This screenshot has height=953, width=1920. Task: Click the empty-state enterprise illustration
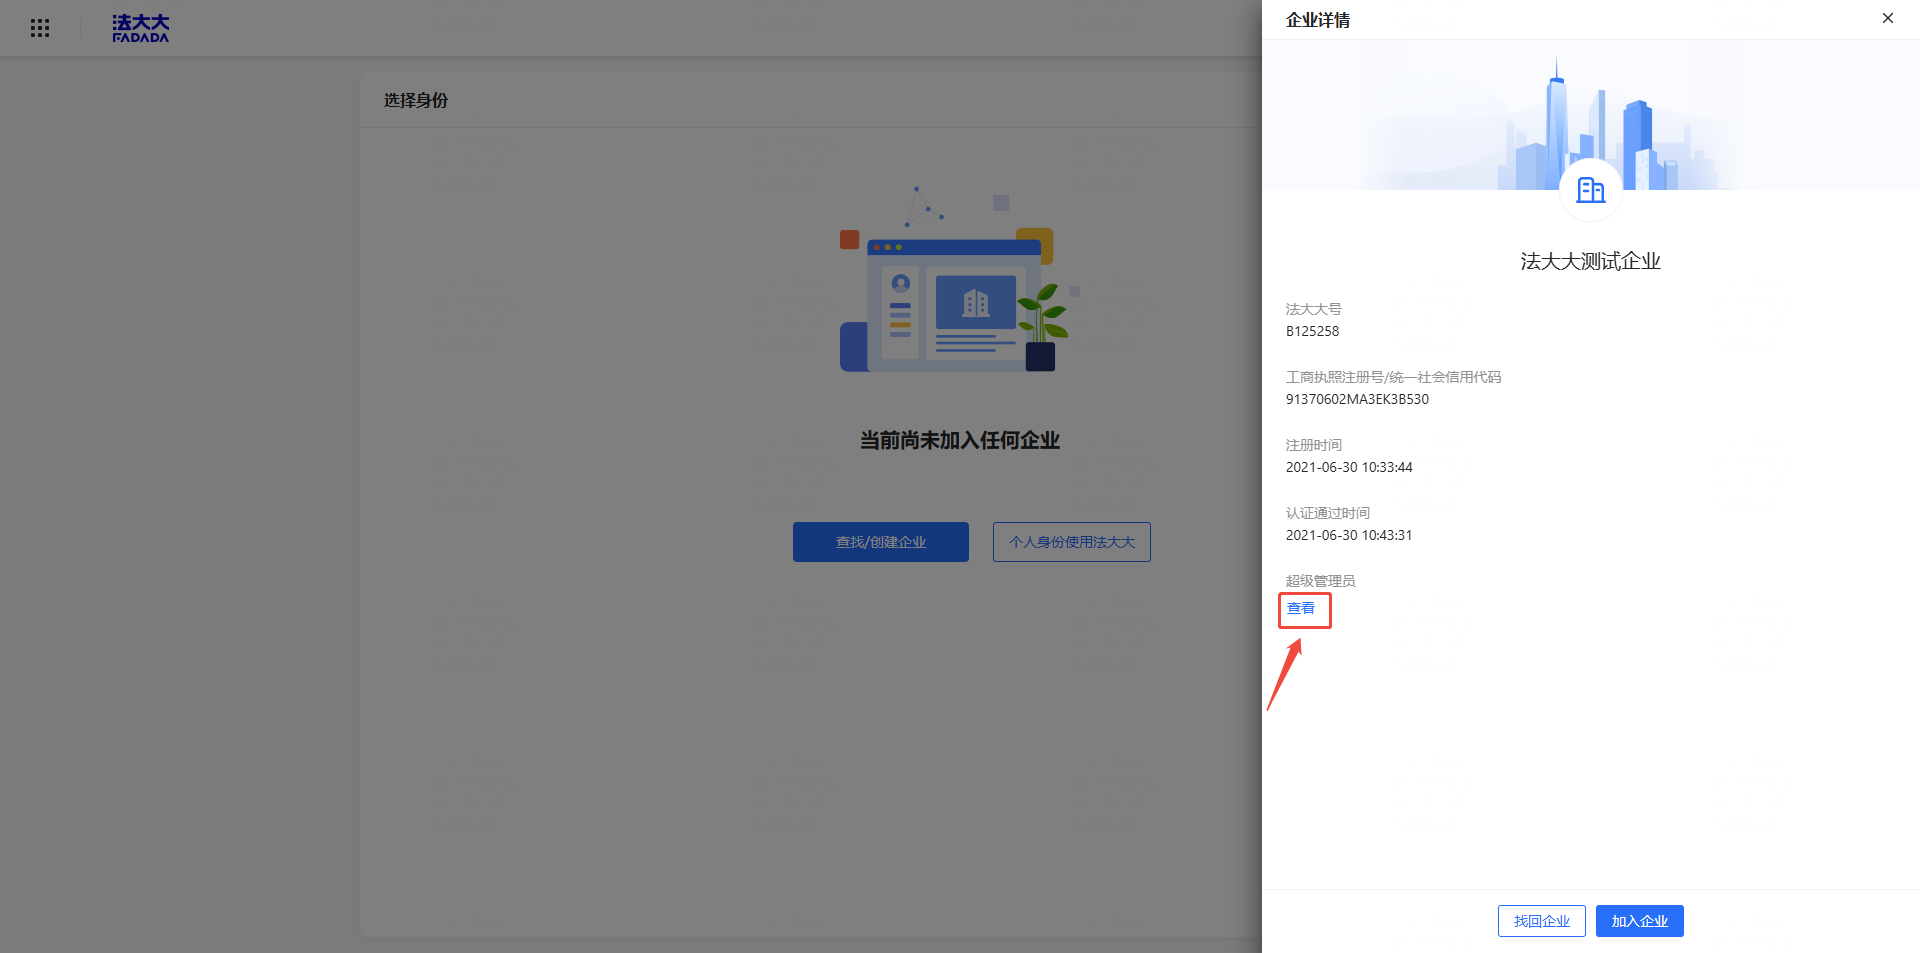click(x=960, y=280)
